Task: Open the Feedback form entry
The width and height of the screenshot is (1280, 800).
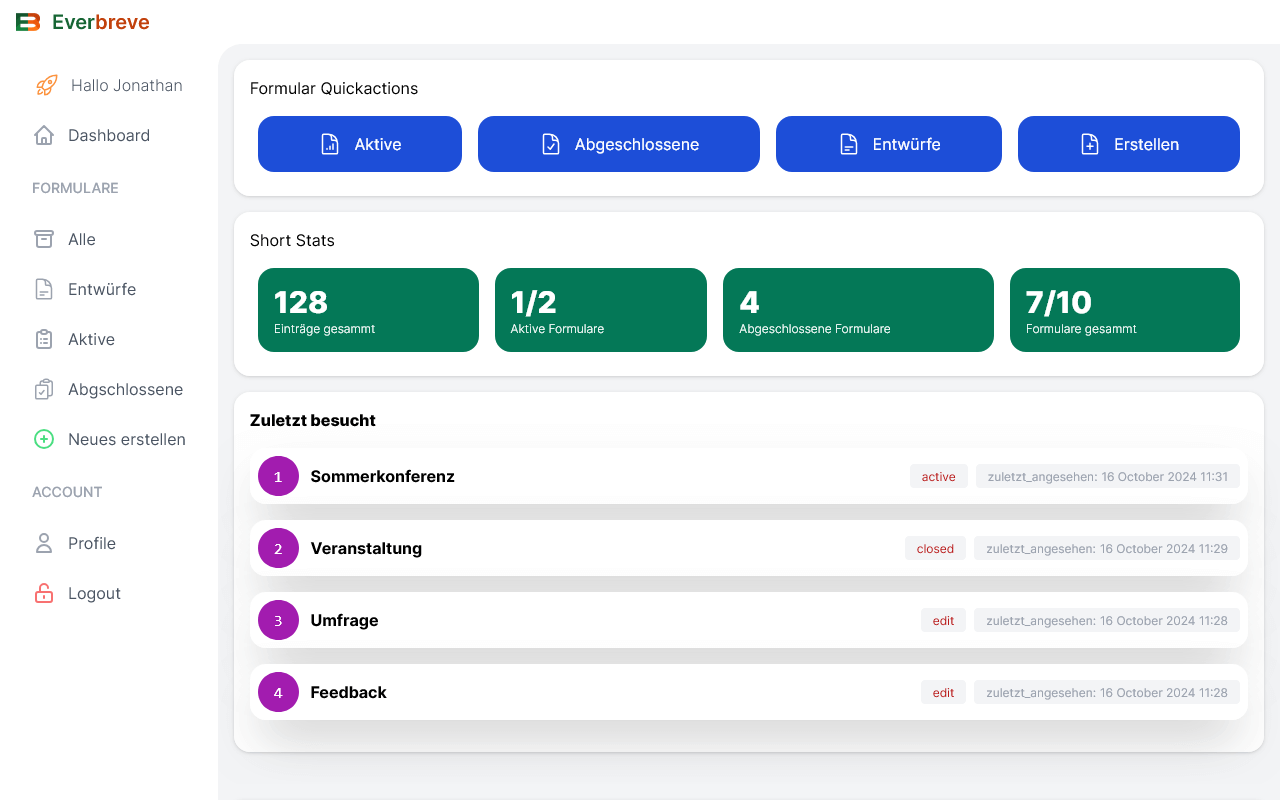Action: pos(749,692)
